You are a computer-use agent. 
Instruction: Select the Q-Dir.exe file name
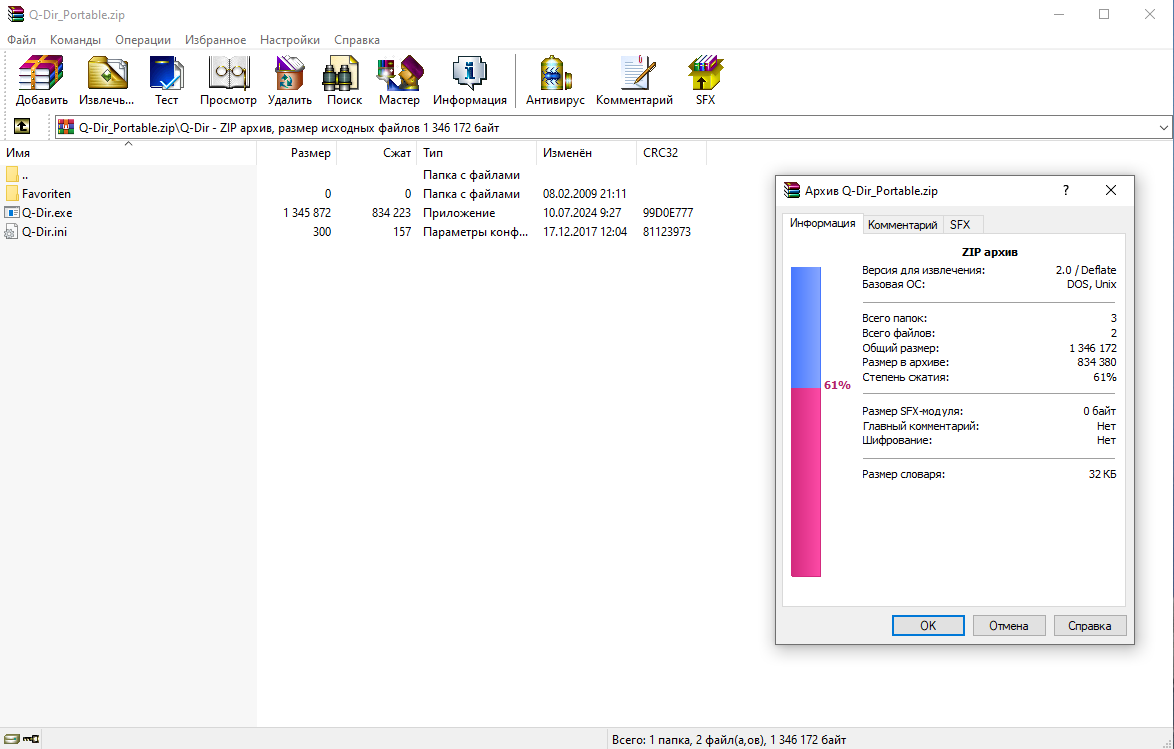46,213
